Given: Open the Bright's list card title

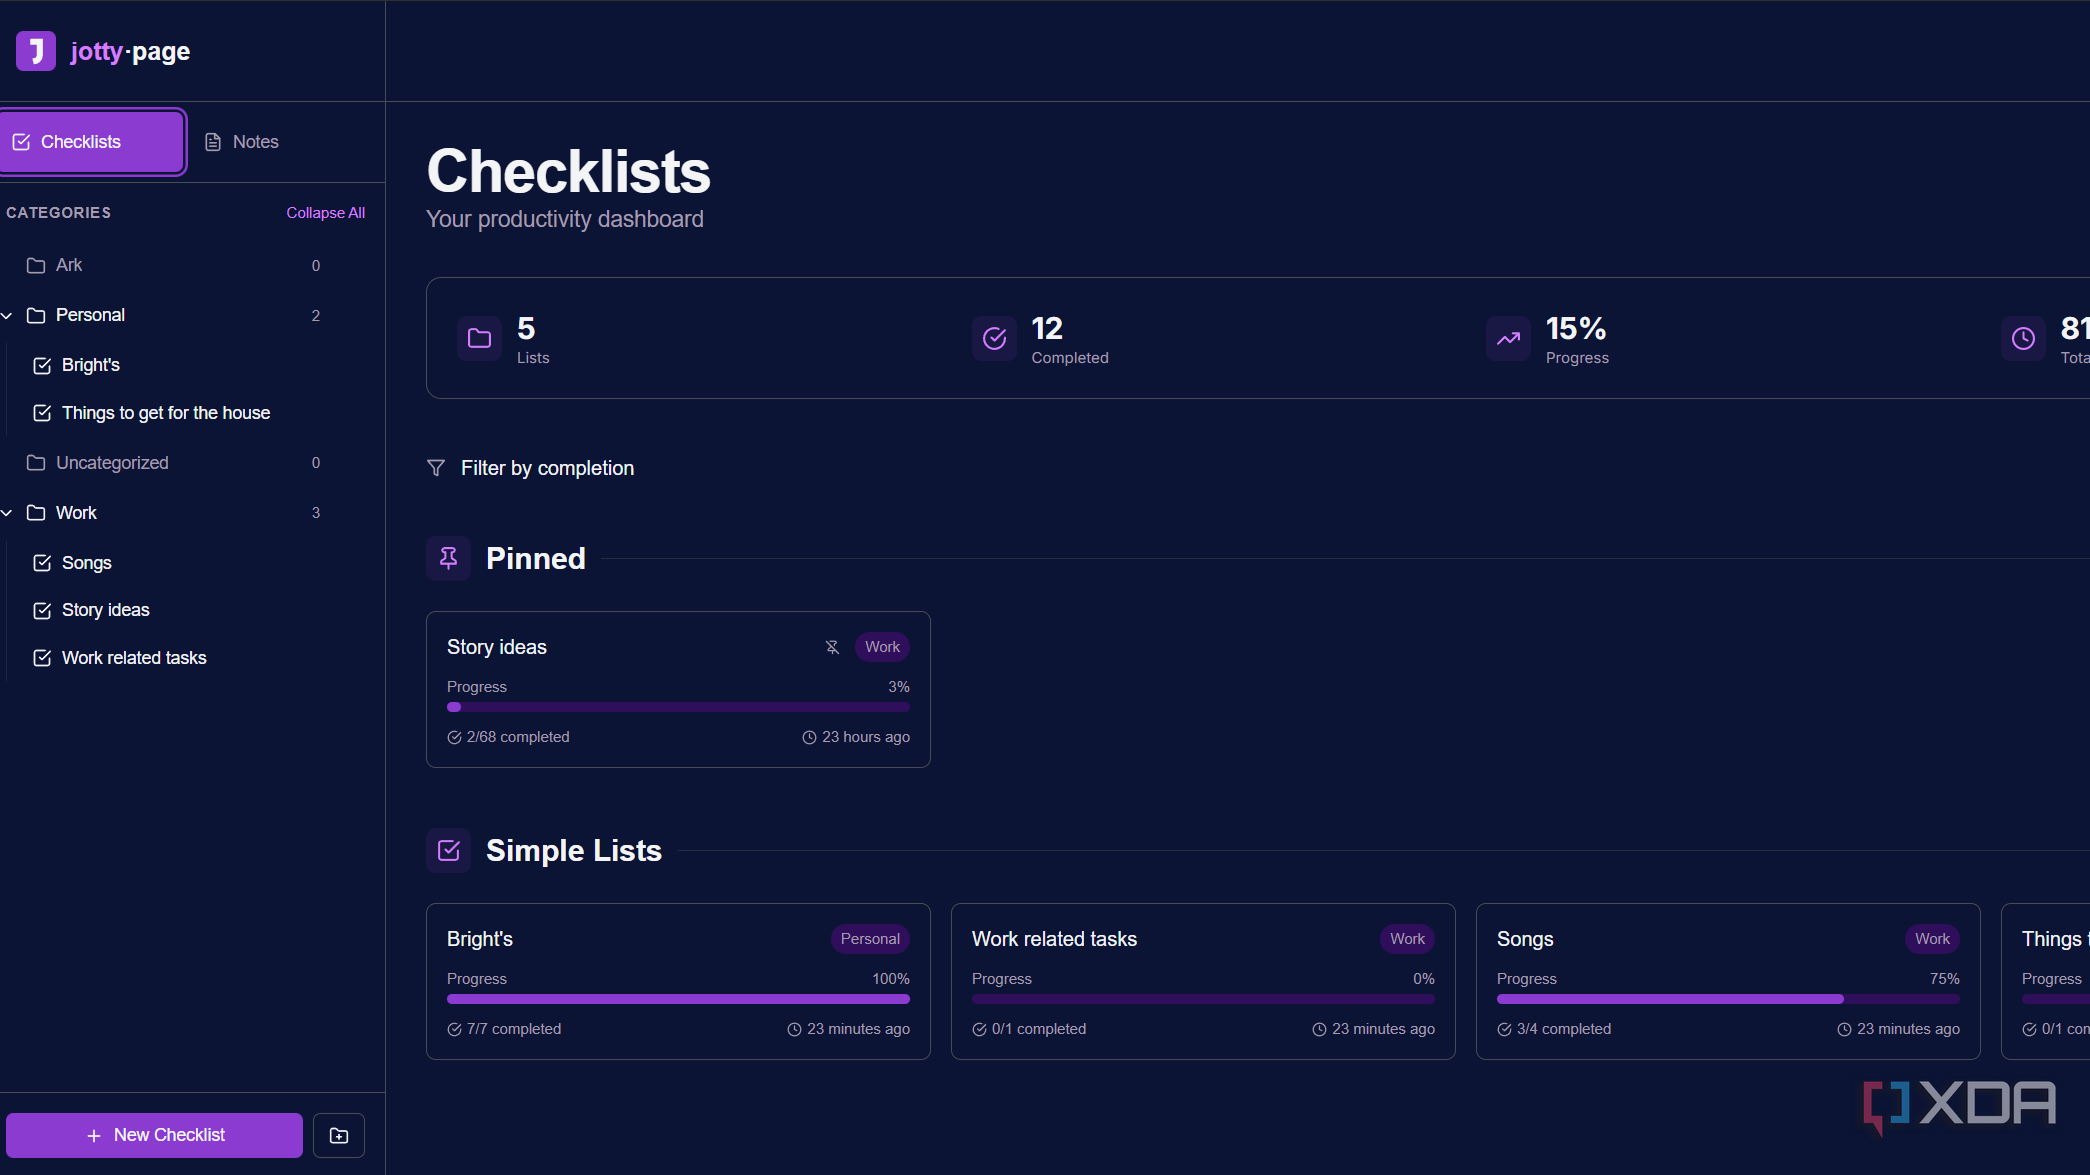Looking at the screenshot, I should (480, 939).
